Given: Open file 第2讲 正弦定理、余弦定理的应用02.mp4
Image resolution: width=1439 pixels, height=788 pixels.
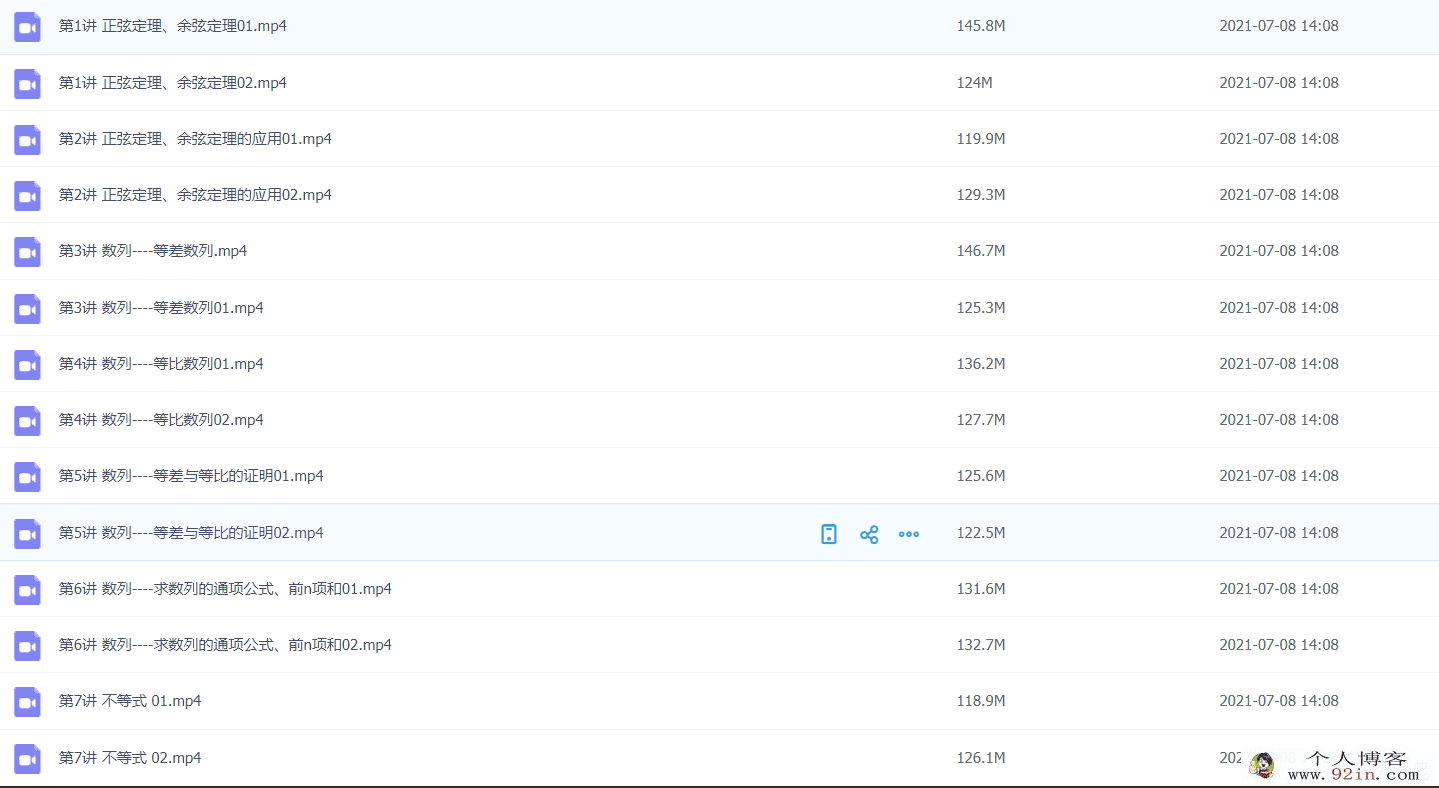Looking at the screenshot, I should coord(196,194).
